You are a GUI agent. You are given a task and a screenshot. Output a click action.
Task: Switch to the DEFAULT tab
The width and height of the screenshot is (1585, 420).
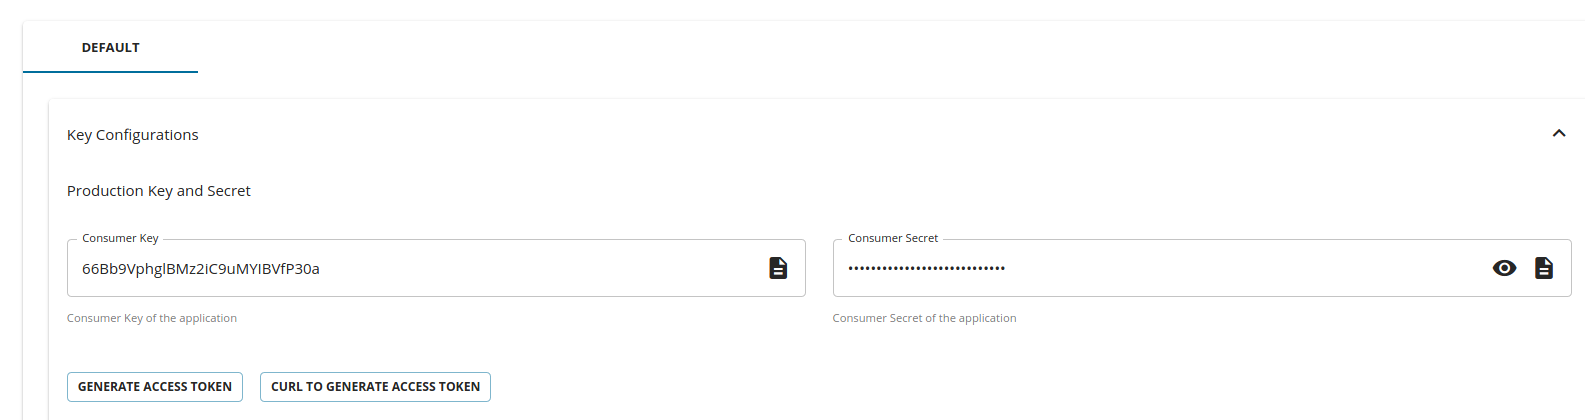click(x=111, y=48)
